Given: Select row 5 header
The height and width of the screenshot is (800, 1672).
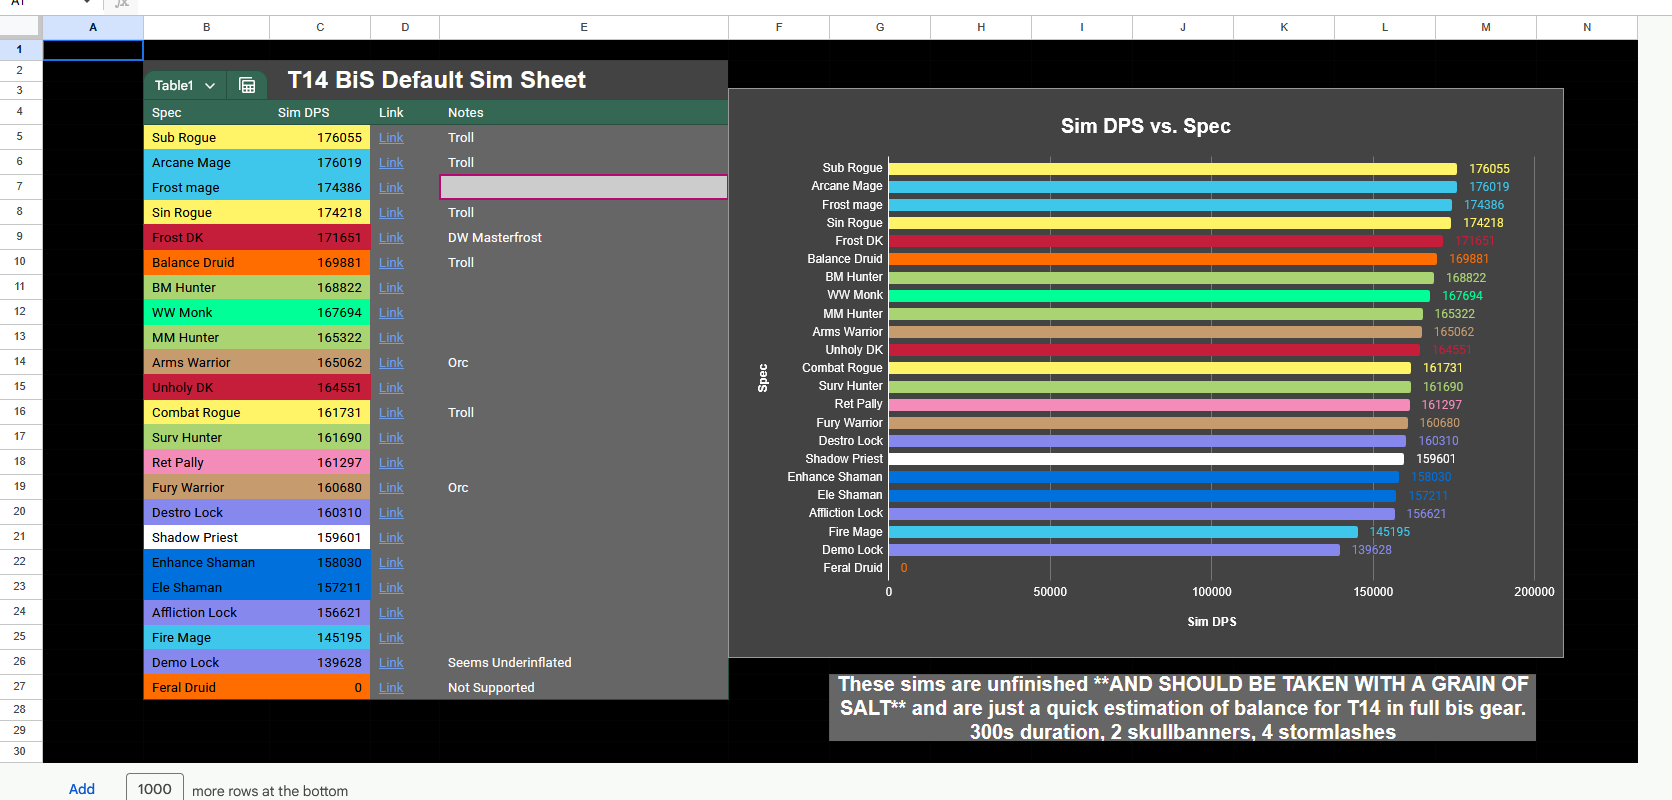Looking at the screenshot, I should tap(20, 136).
